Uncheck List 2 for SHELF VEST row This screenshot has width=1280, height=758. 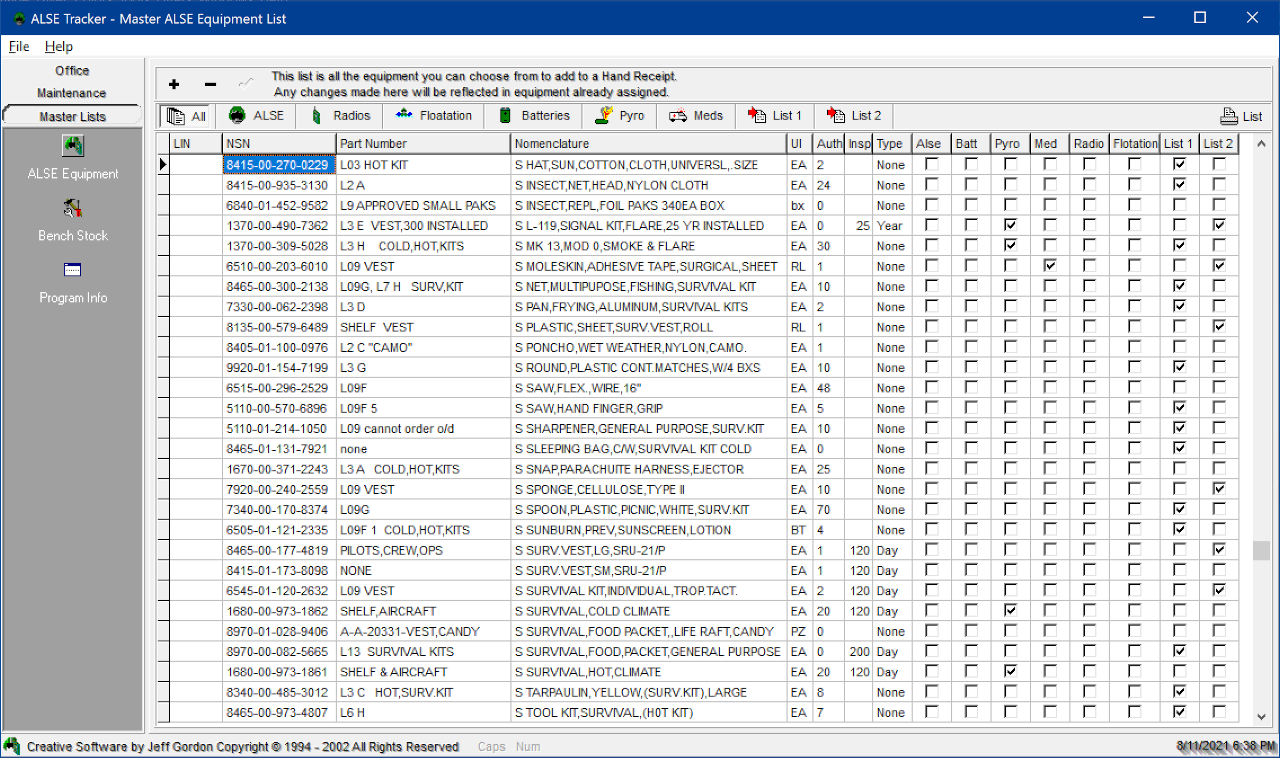[x=1218, y=327]
